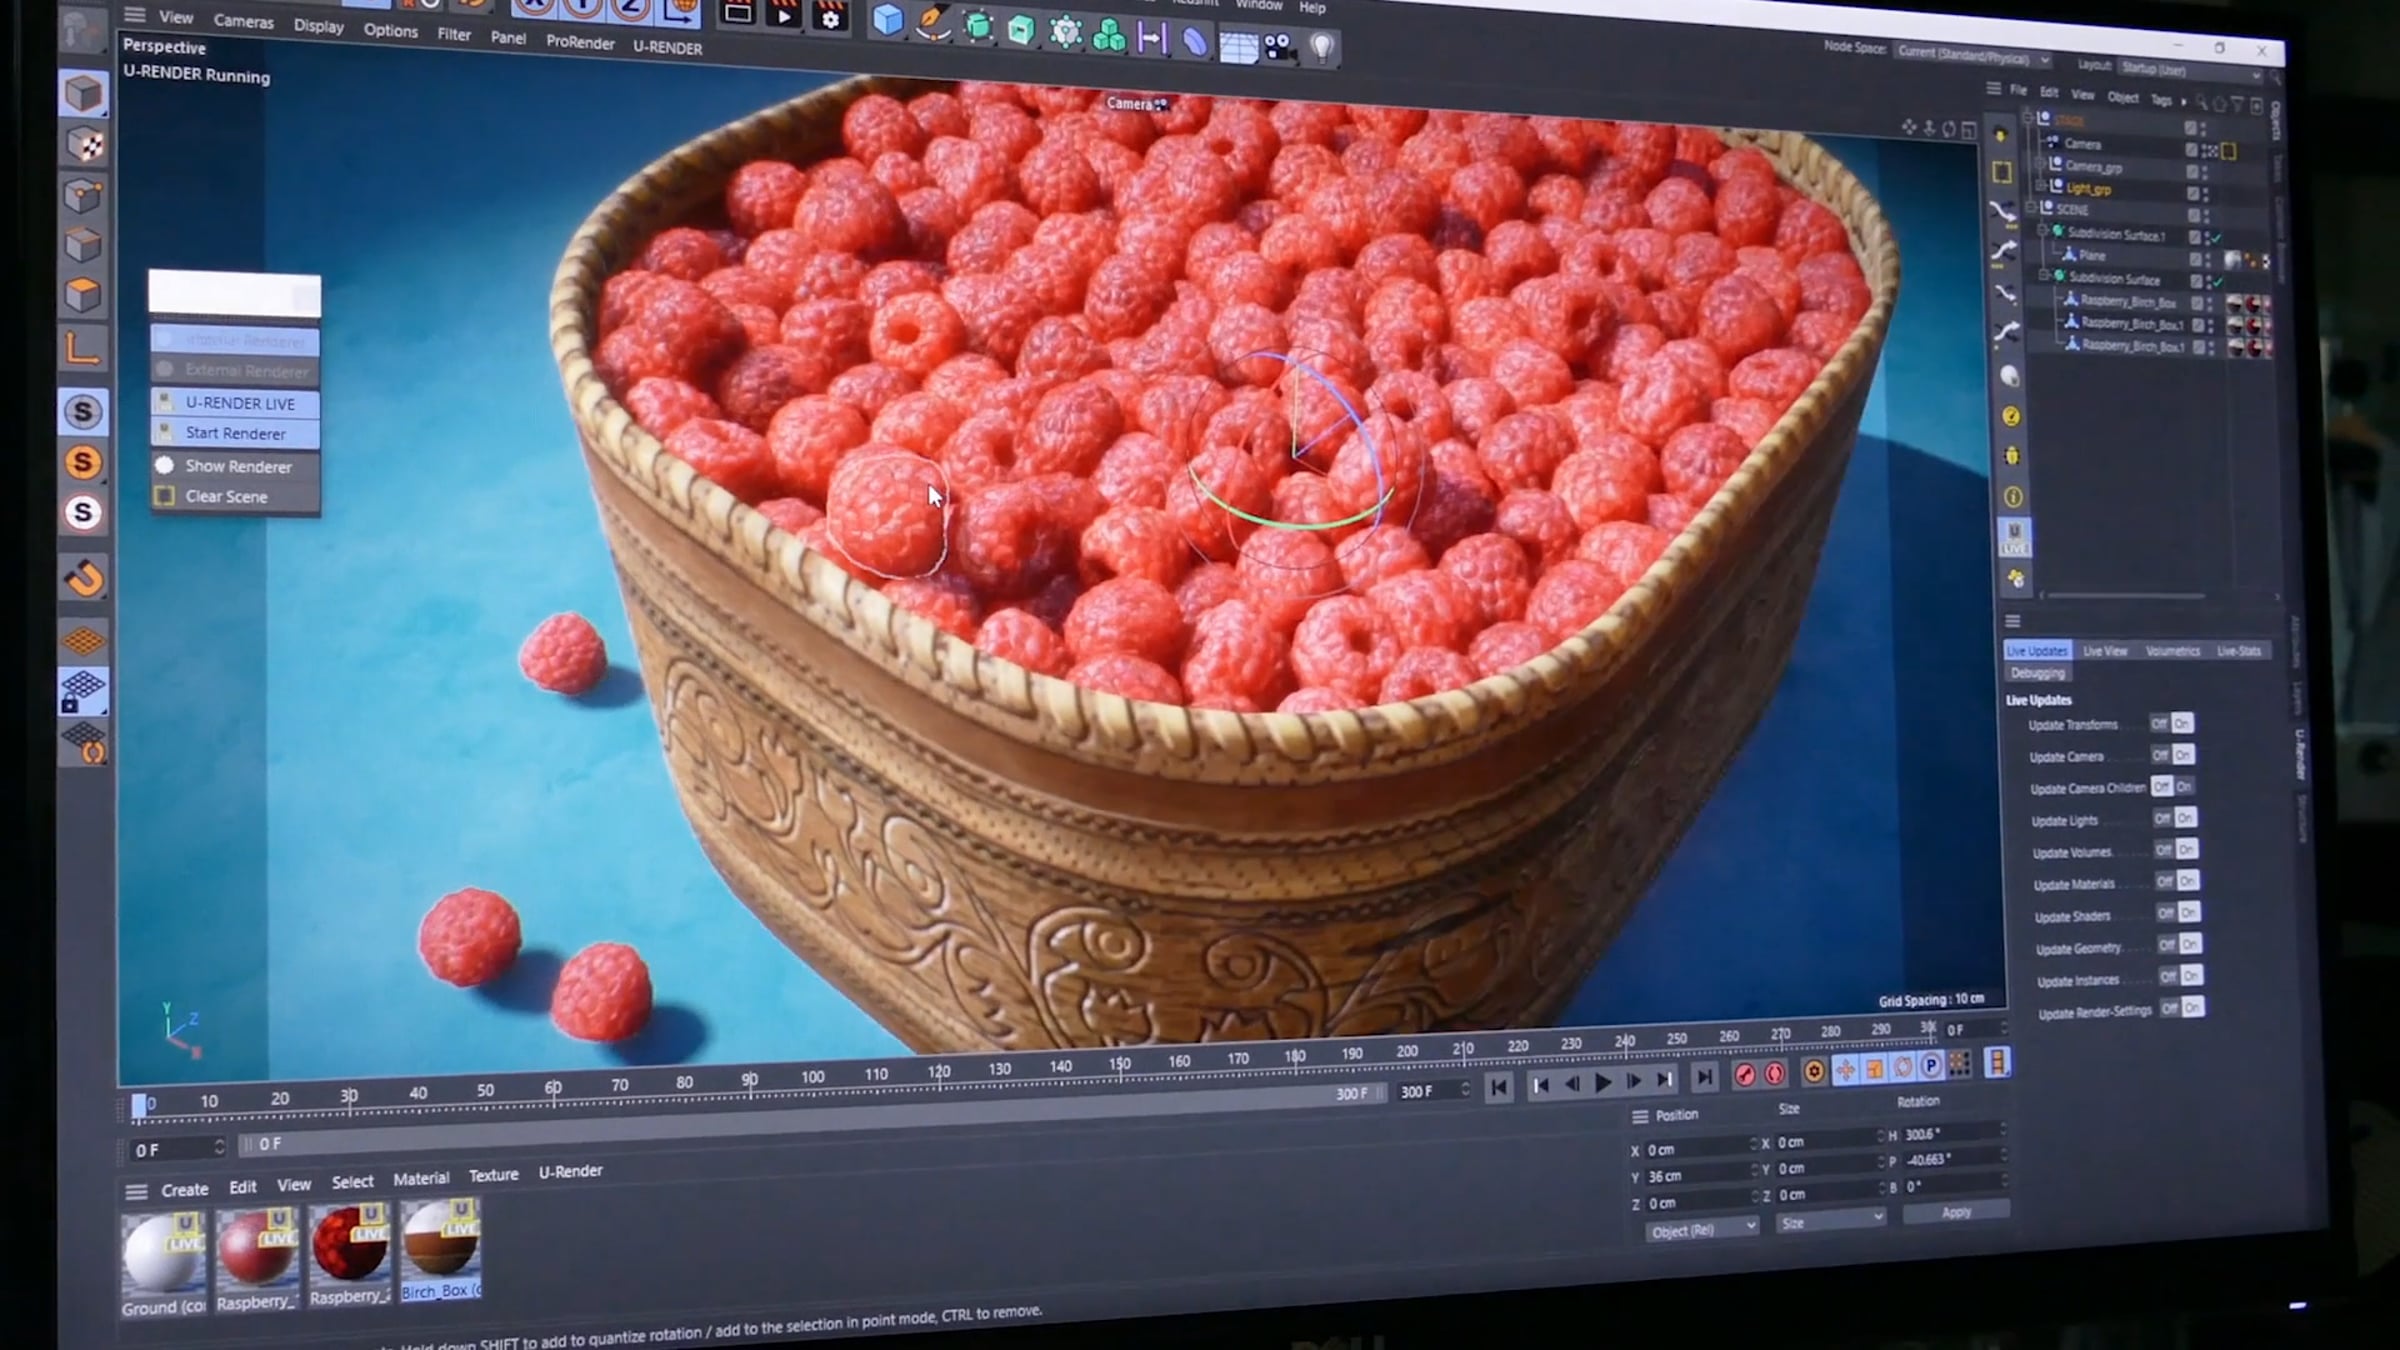Open the Layout dropdown

[2188, 70]
